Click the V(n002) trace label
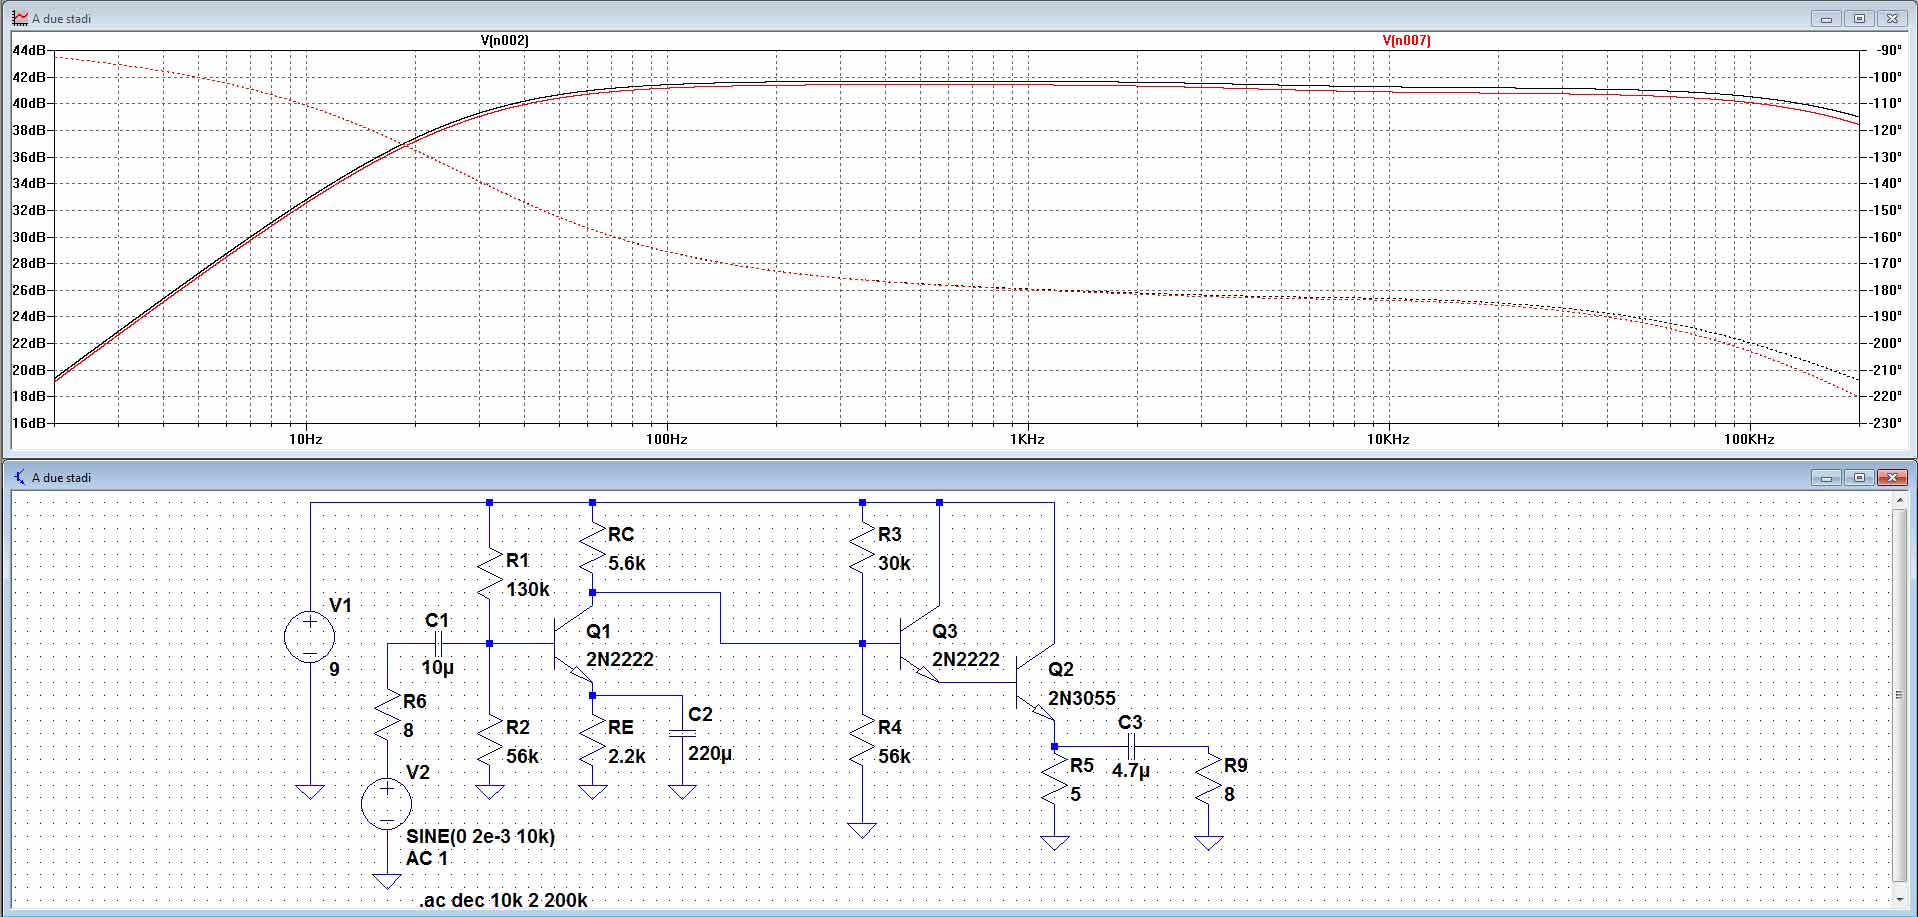Screen dimensions: 1918x917 504,40
